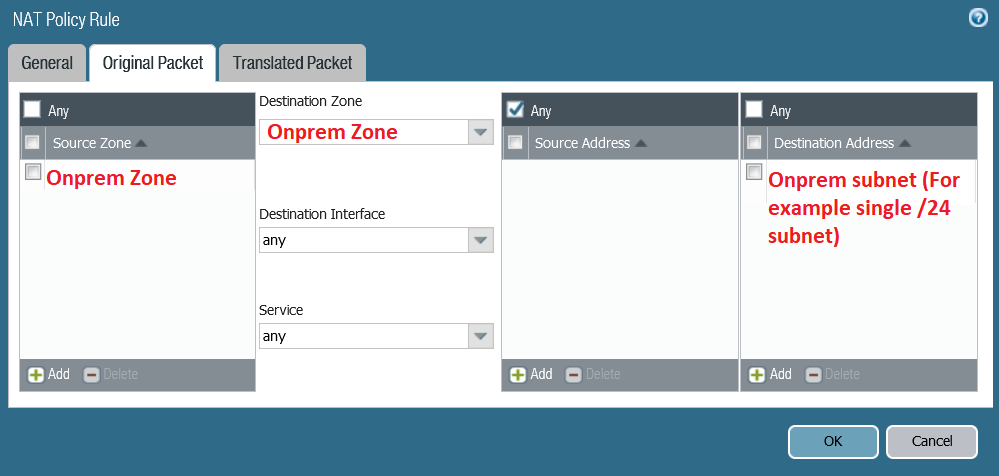Click the help question mark icon
The image size is (999, 476).
click(978, 18)
